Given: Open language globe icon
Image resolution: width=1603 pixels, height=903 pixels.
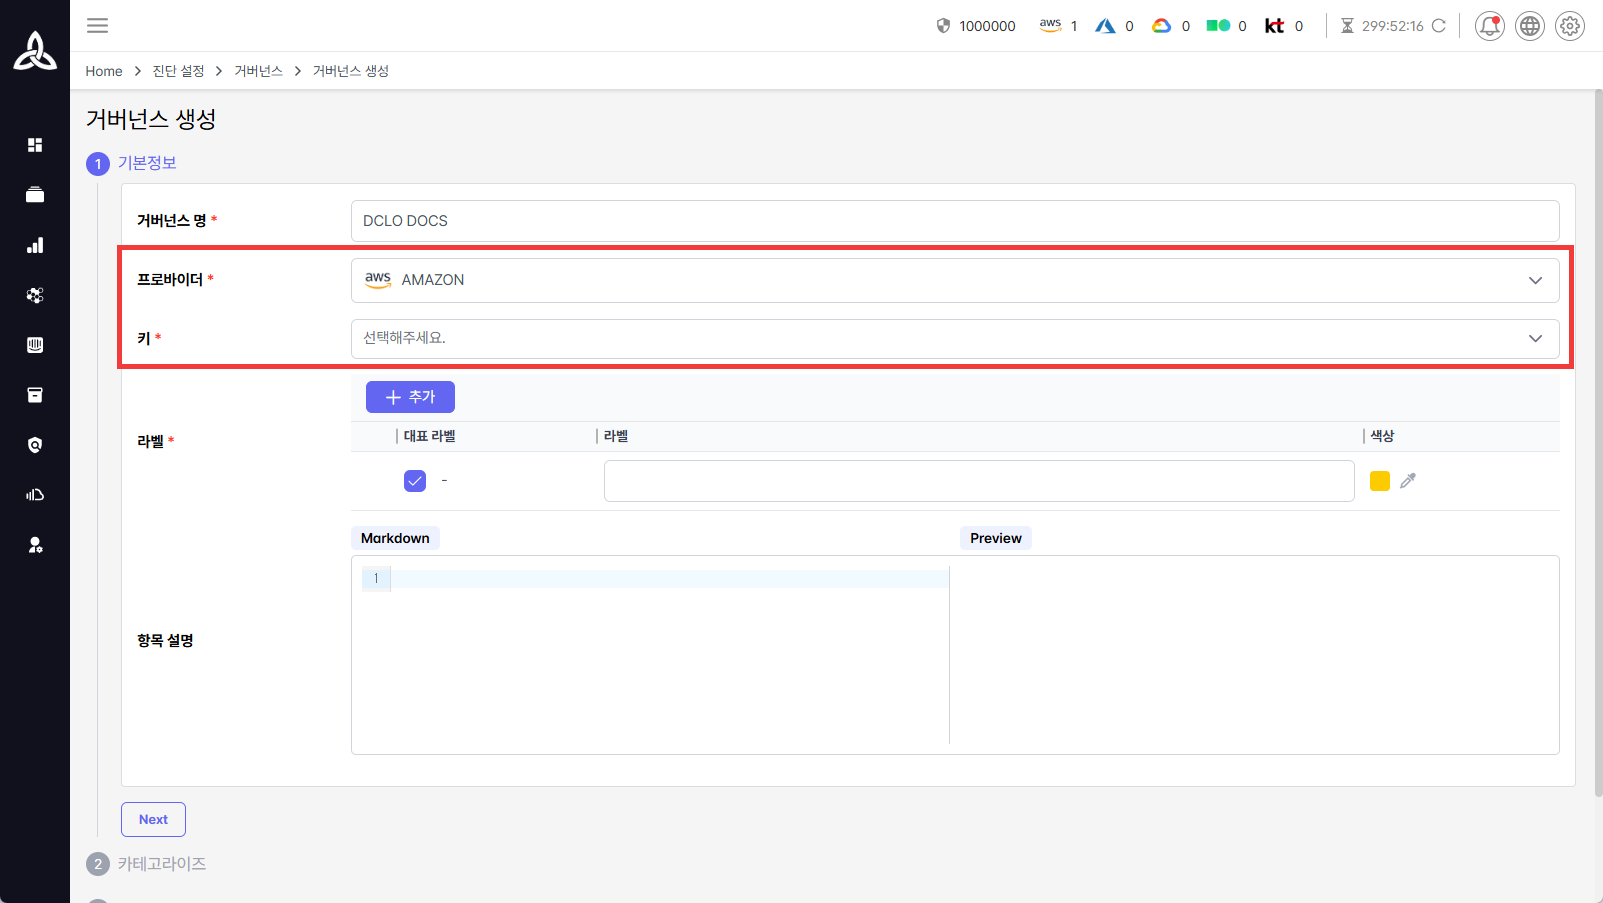Looking at the screenshot, I should [x=1529, y=26].
